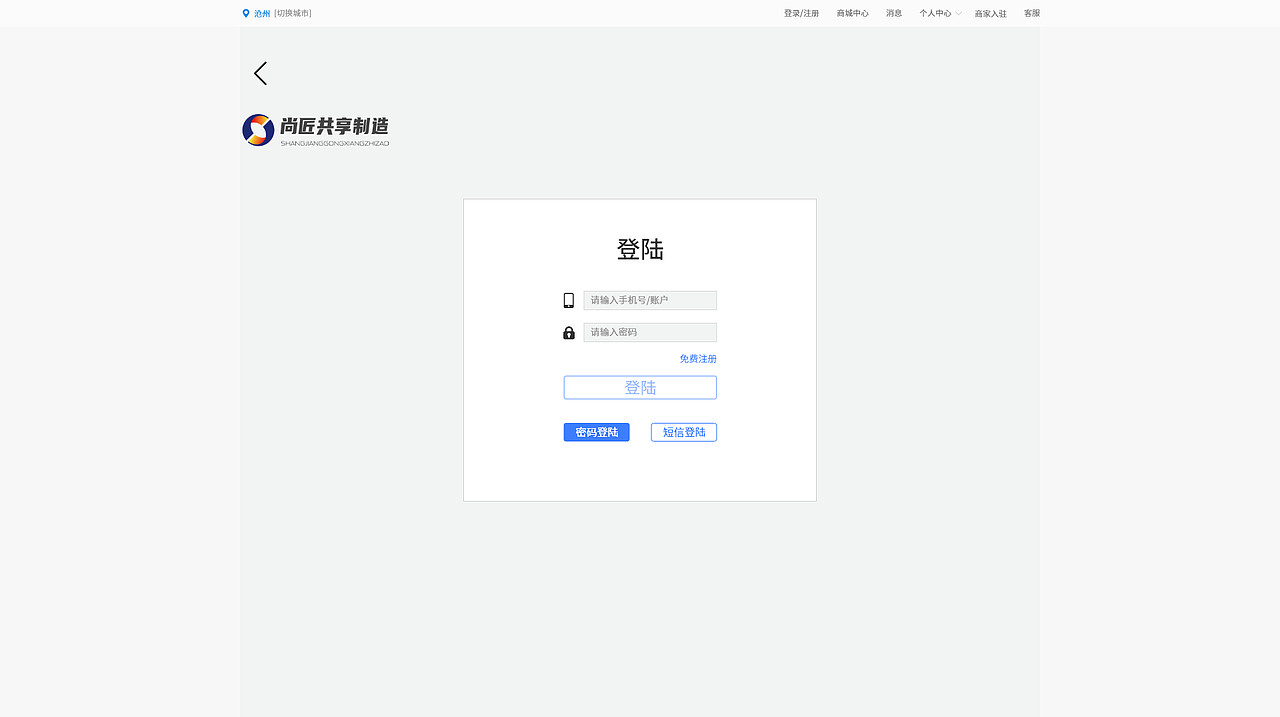Click the 尚匠共享制造 logo
This screenshot has width=1280, height=717.
point(316,130)
